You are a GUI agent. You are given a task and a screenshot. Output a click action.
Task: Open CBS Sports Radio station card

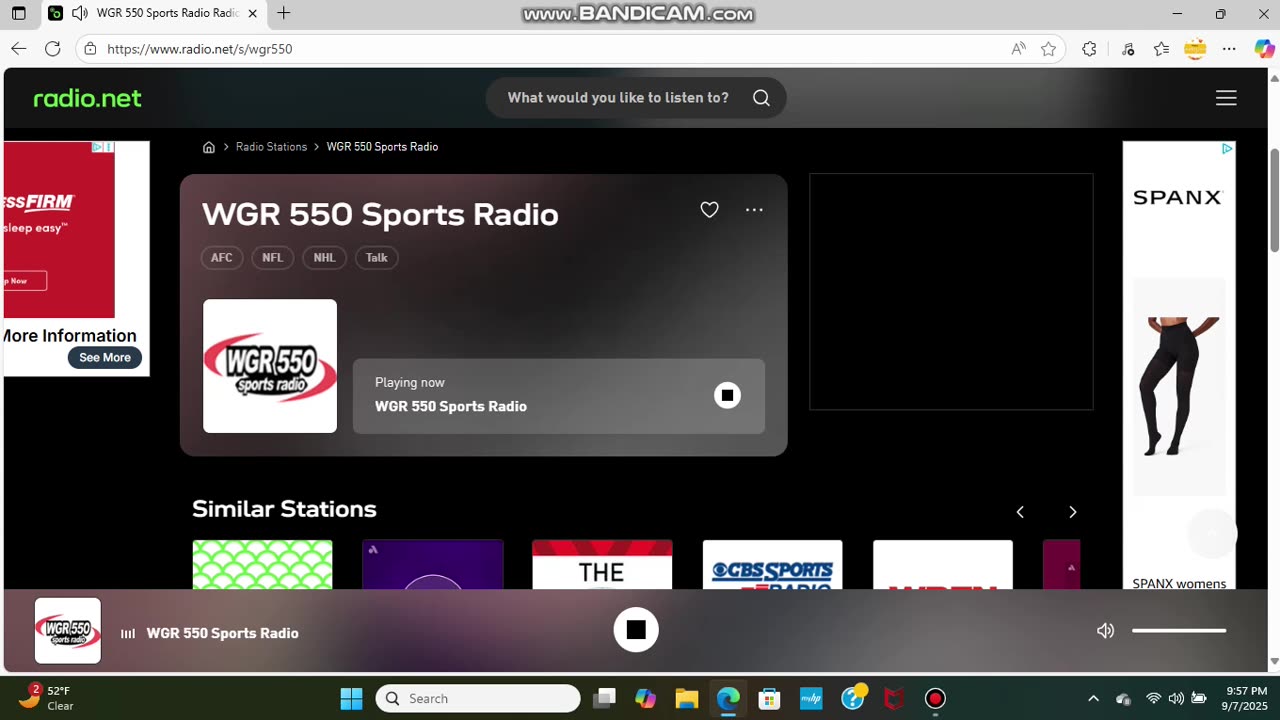click(x=772, y=564)
